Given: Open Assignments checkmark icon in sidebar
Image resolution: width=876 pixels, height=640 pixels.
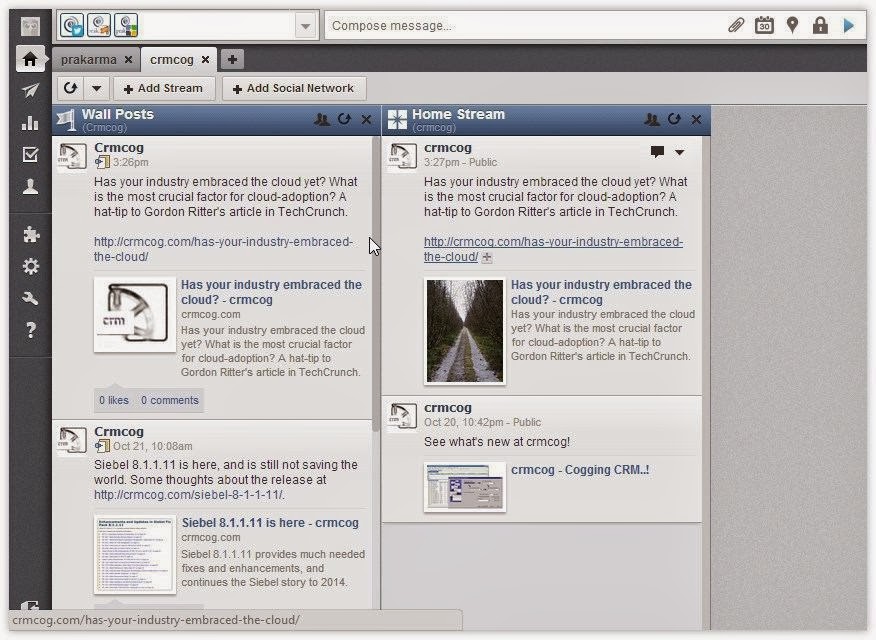Looking at the screenshot, I should click(30, 154).
